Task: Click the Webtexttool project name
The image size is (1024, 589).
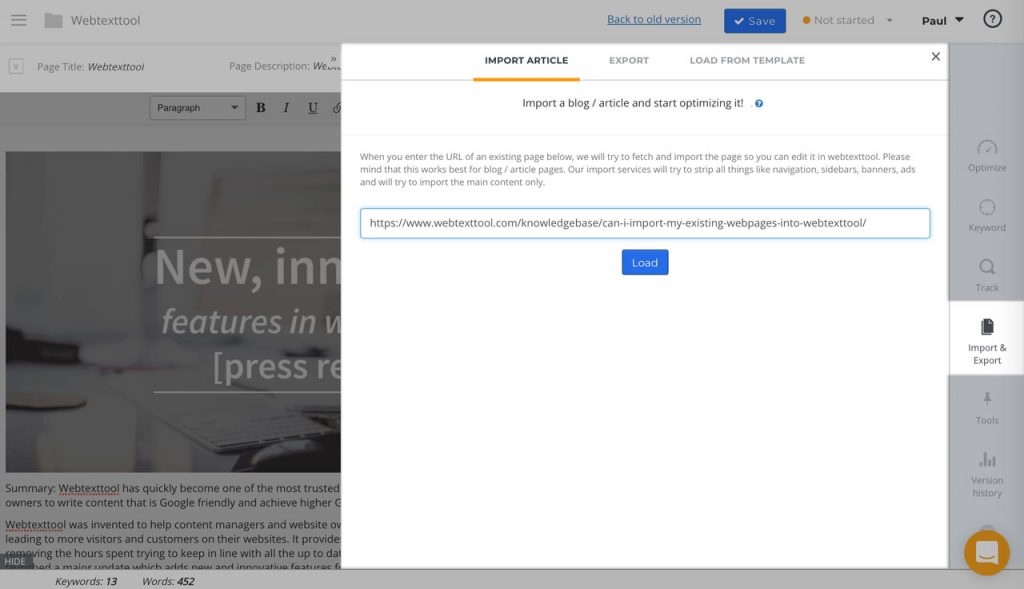Action: (x=105, y=20)
